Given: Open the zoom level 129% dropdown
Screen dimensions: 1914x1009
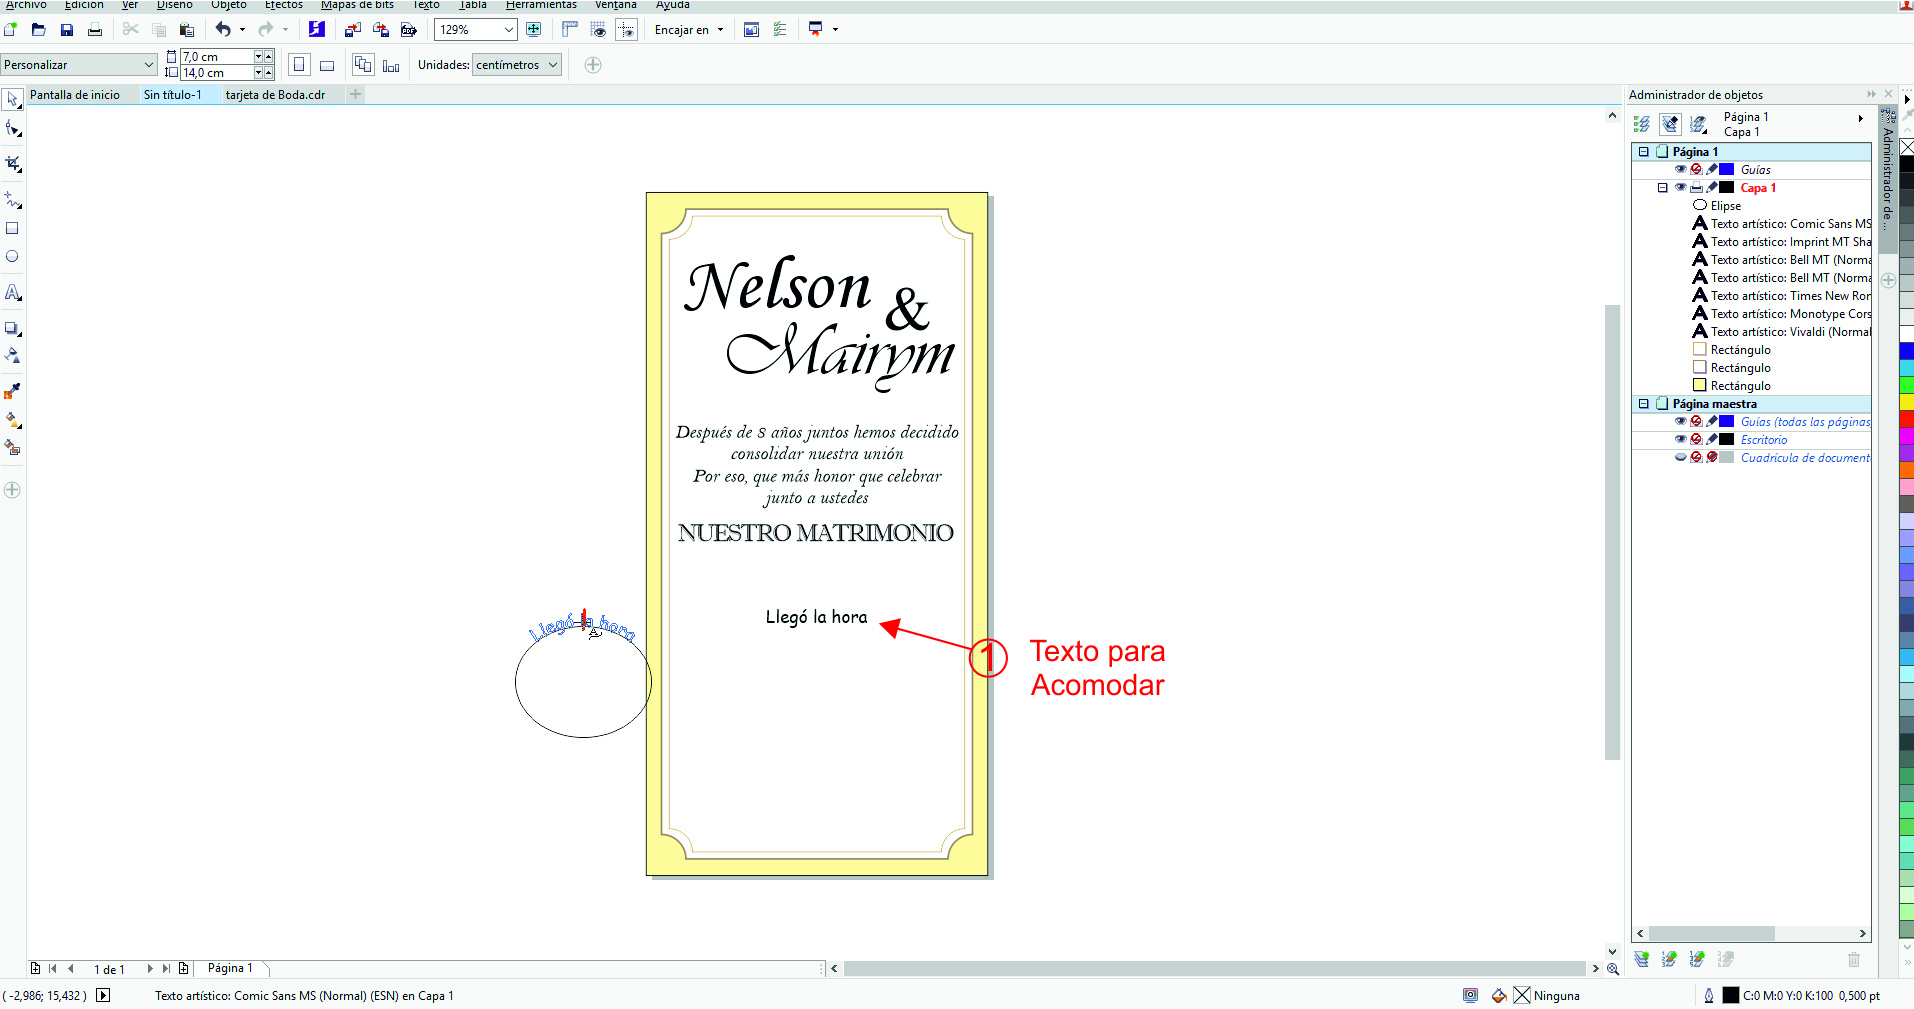Looking at the screenshot, I should click(508, 30).
